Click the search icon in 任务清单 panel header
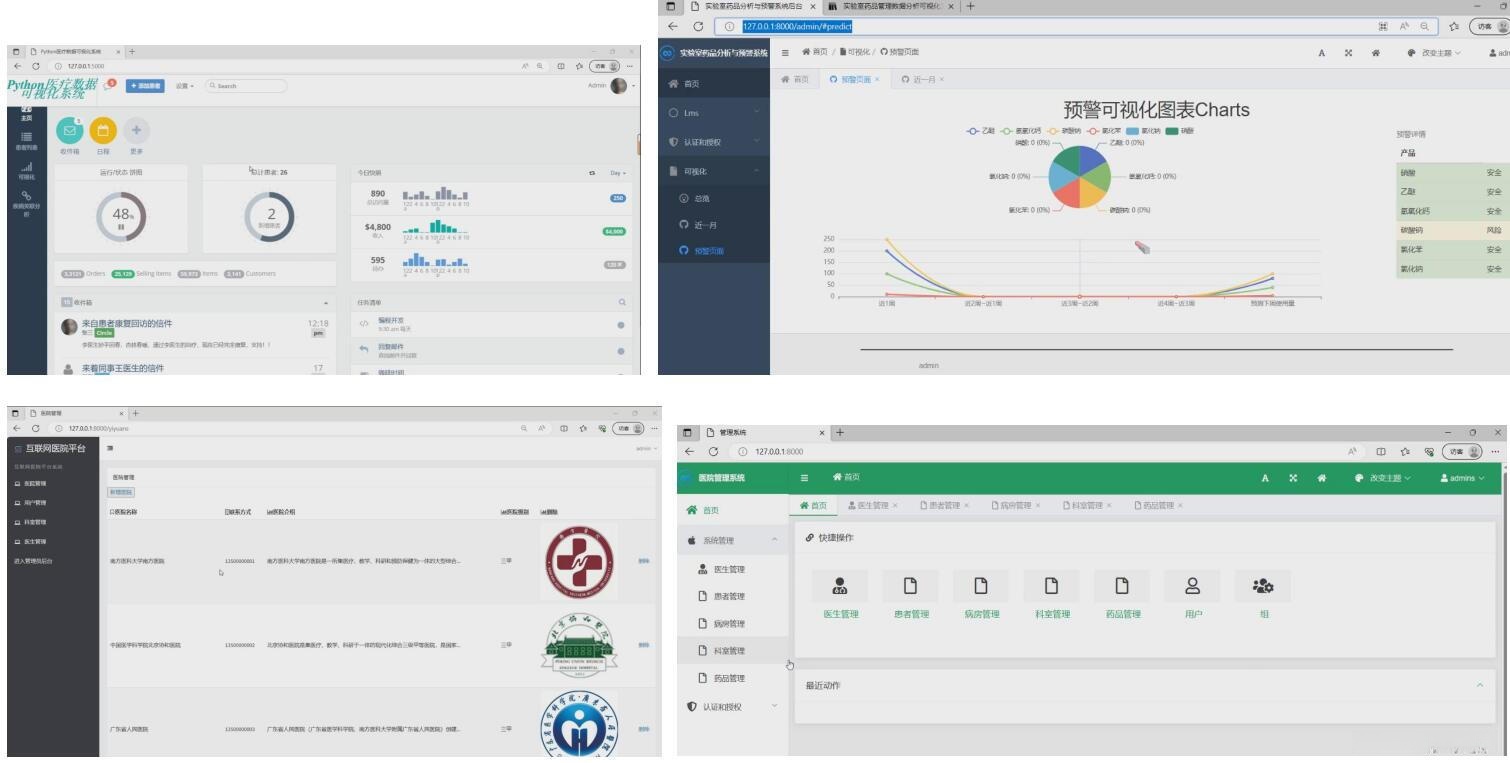This screenshot has width=1510, height=763. (622, 302)
